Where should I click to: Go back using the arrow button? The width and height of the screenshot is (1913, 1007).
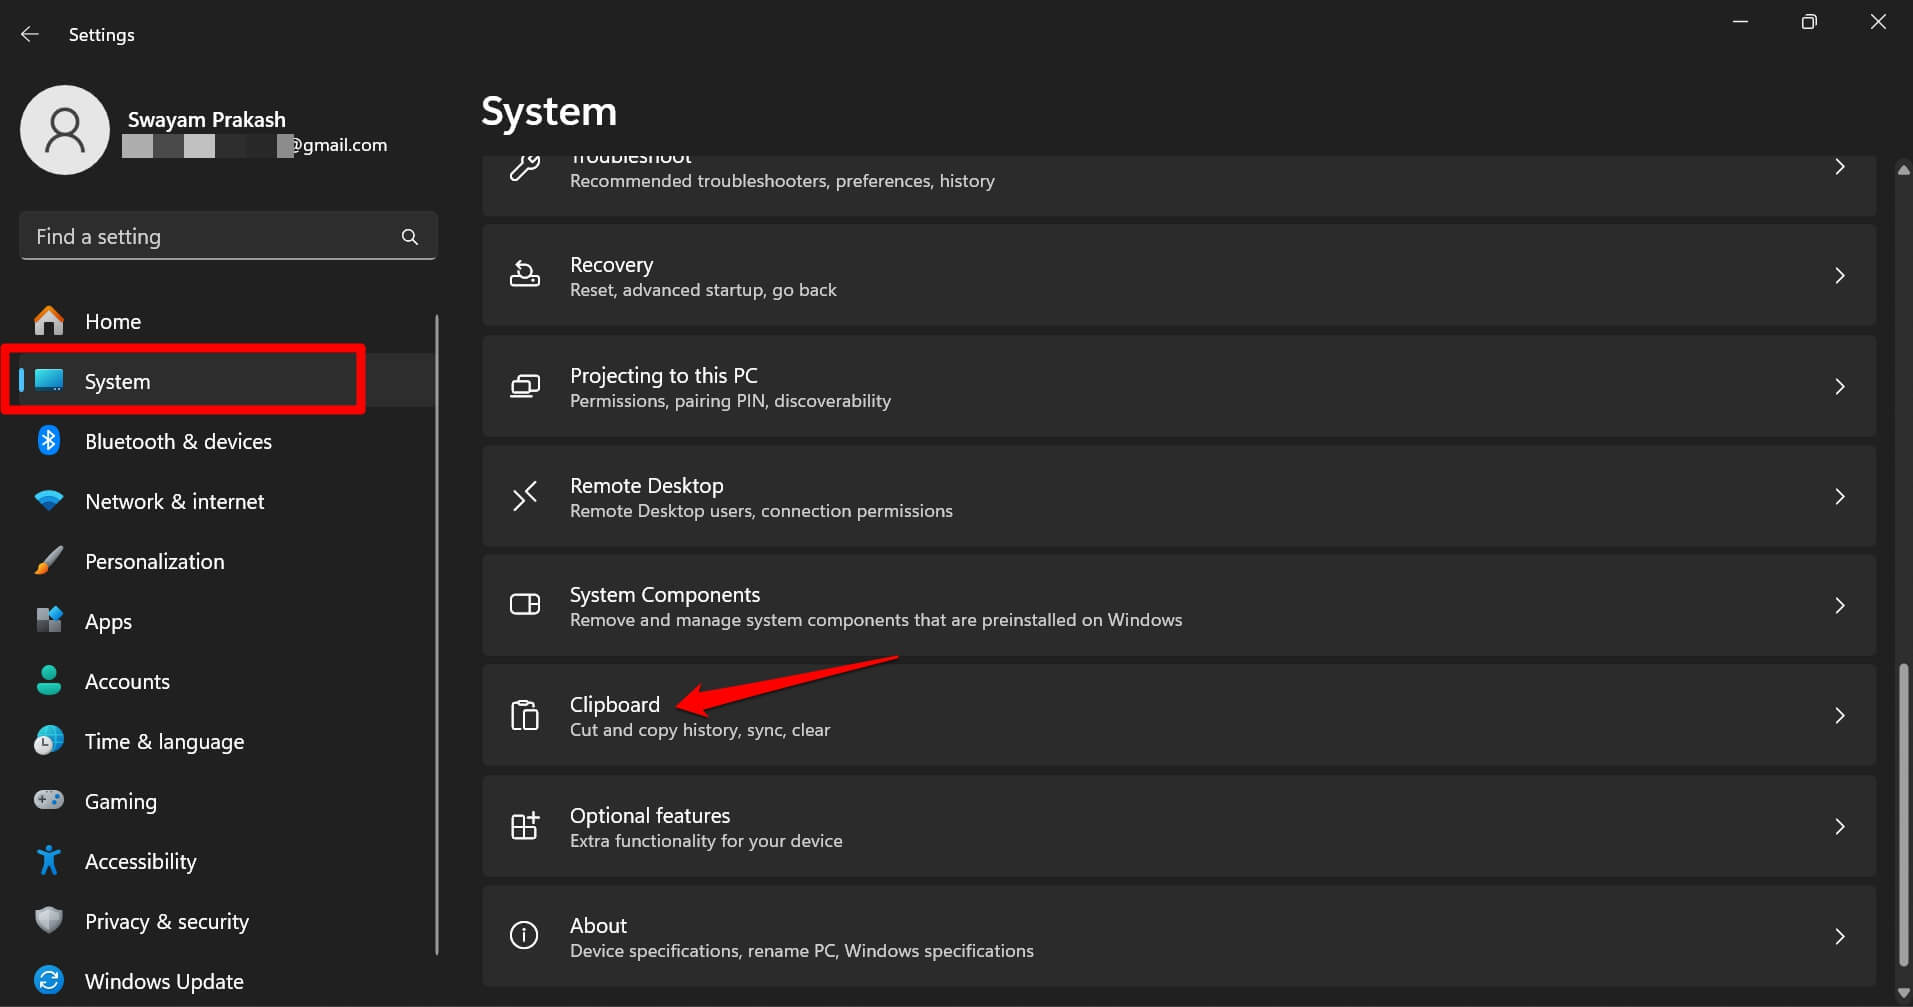pyautogui.click(x=29, y=33)
